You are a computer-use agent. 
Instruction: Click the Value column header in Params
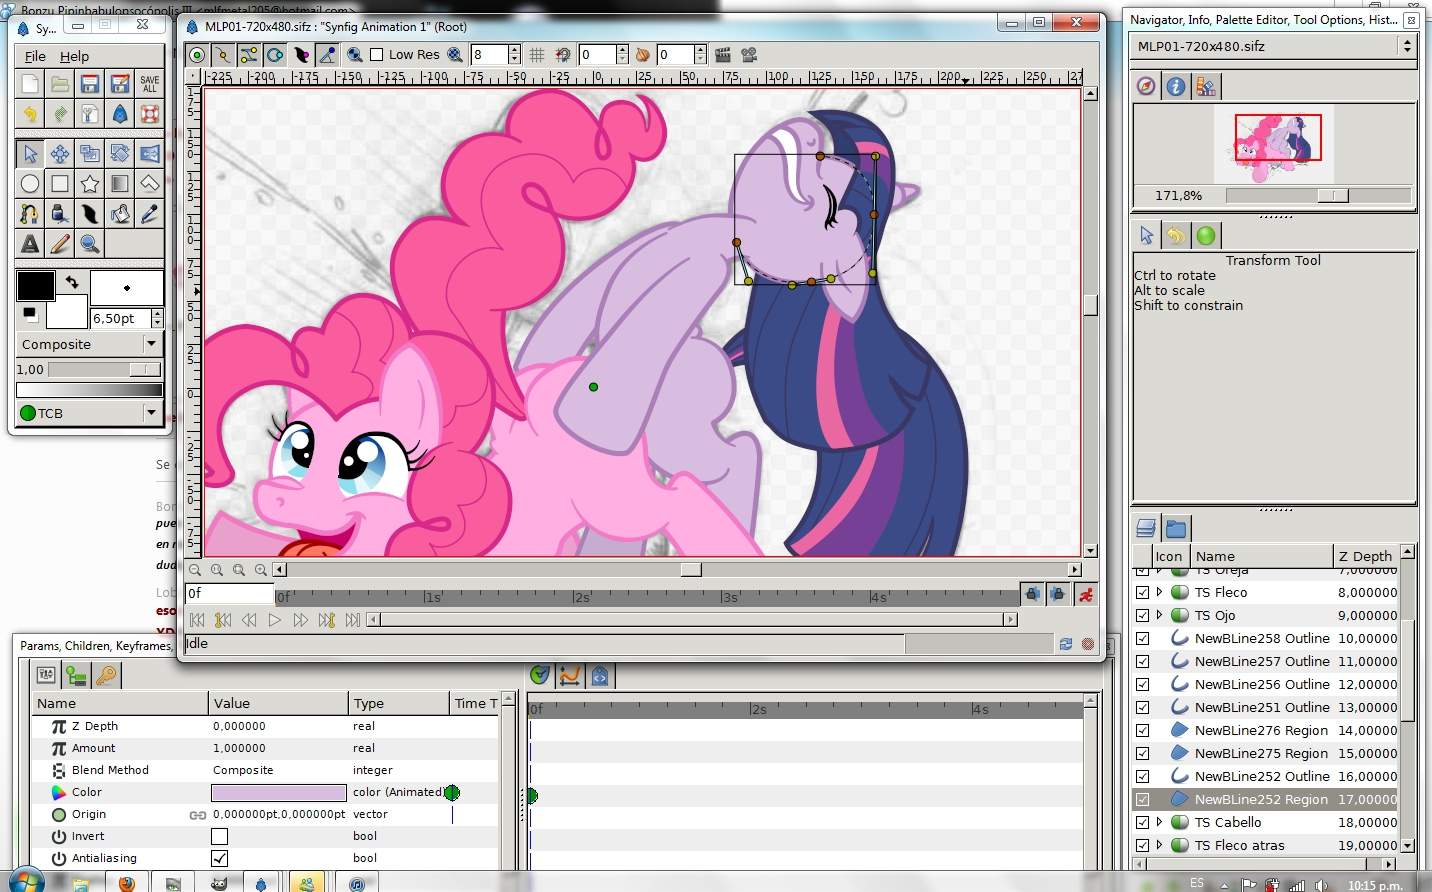[x=278, y=703]
